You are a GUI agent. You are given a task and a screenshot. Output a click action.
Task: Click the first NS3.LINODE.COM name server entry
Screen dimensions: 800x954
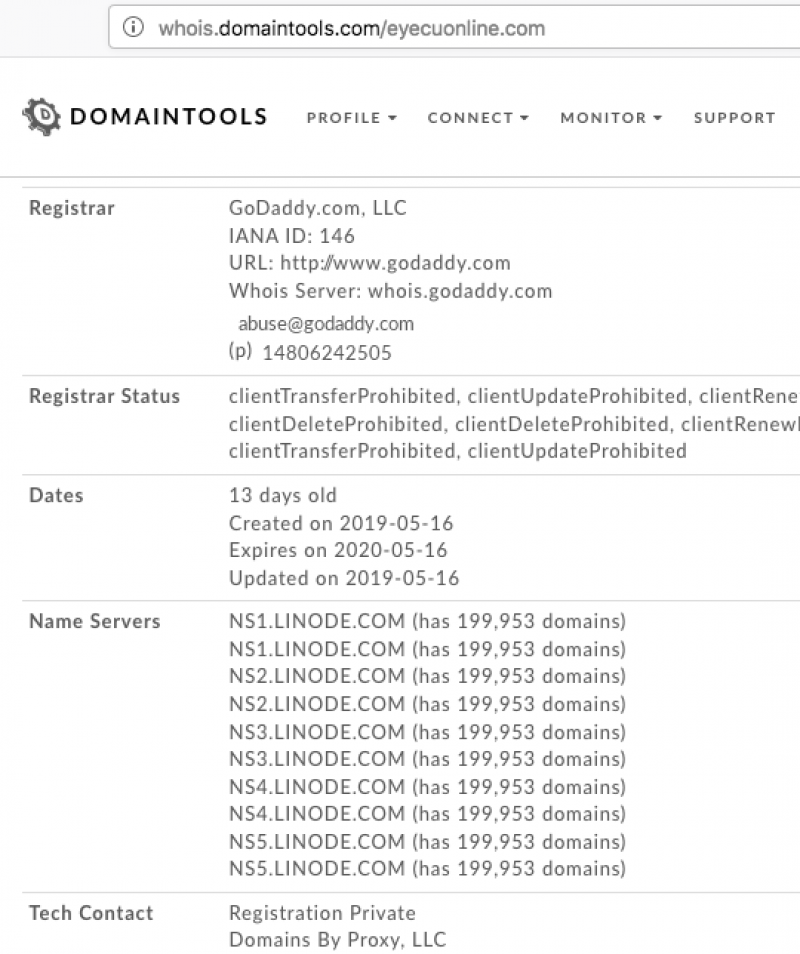point(318,732)
